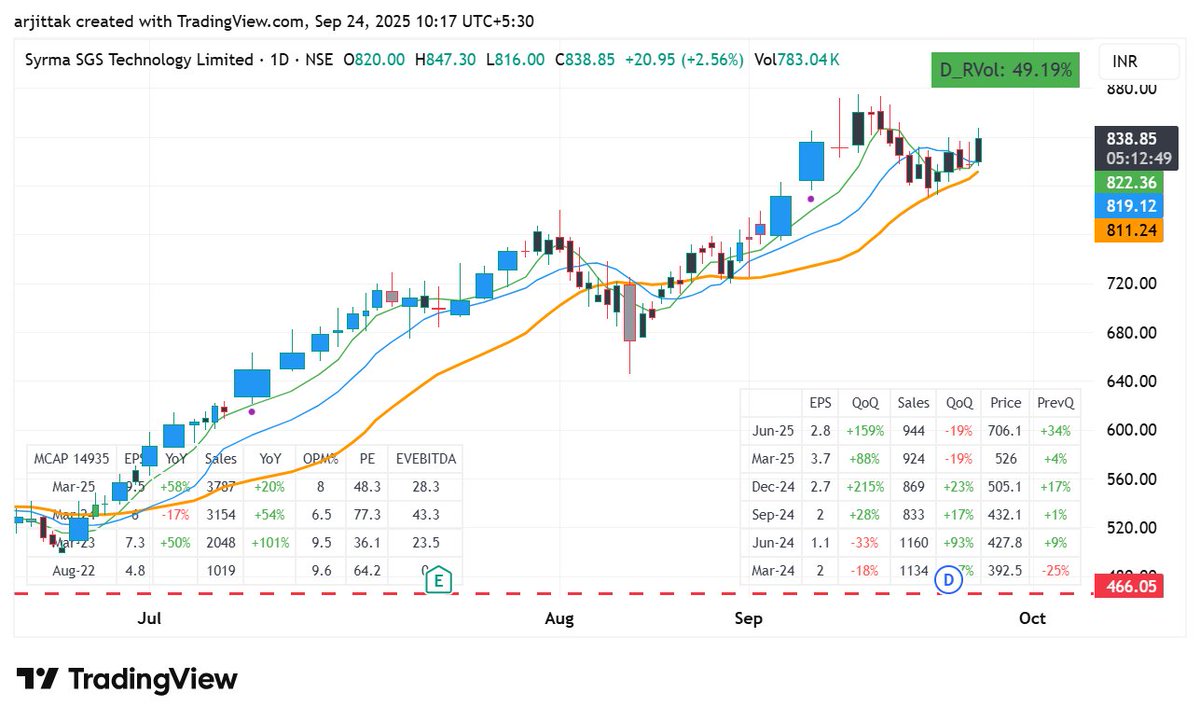Click the +159% EPS QoQ value
1200x721 pixels.
coord(863,431)
